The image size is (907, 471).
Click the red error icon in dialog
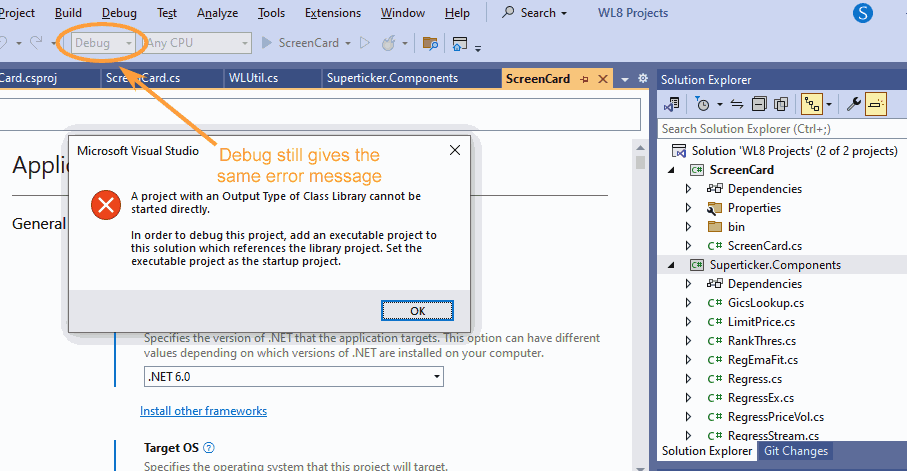[x=106, y=205]
